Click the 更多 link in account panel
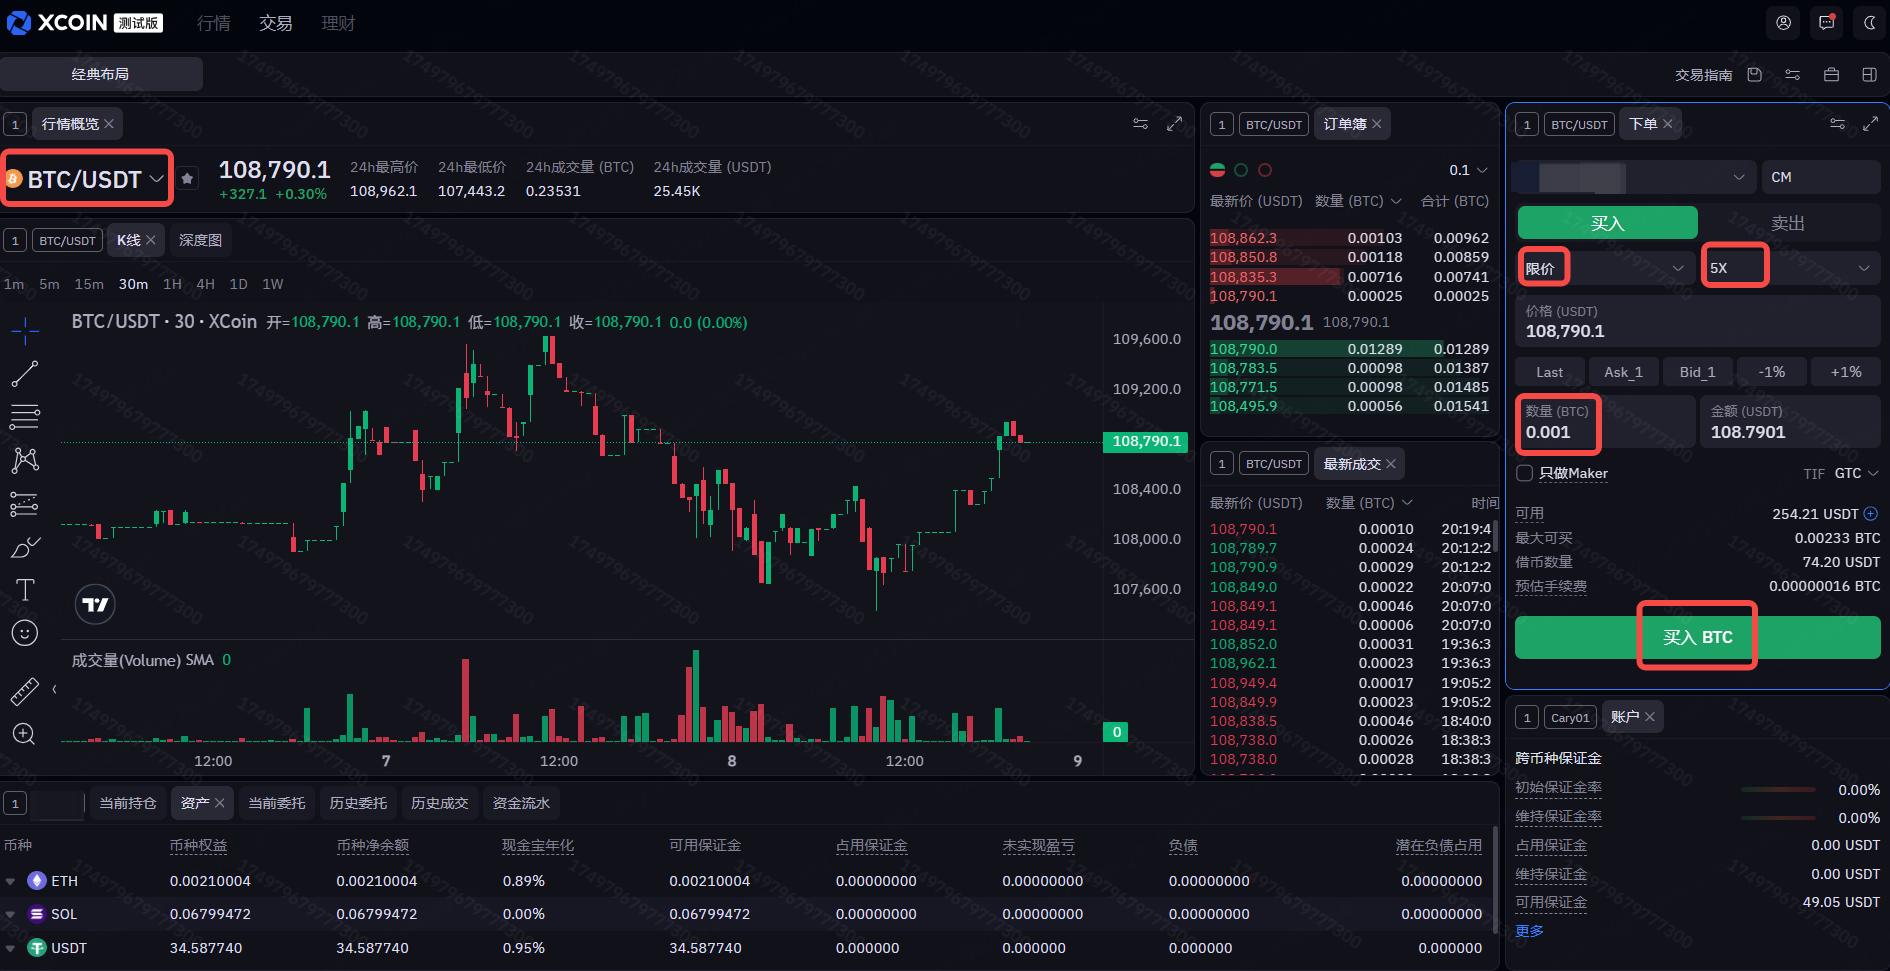1890x971 pixels. tap(1529, 931)
